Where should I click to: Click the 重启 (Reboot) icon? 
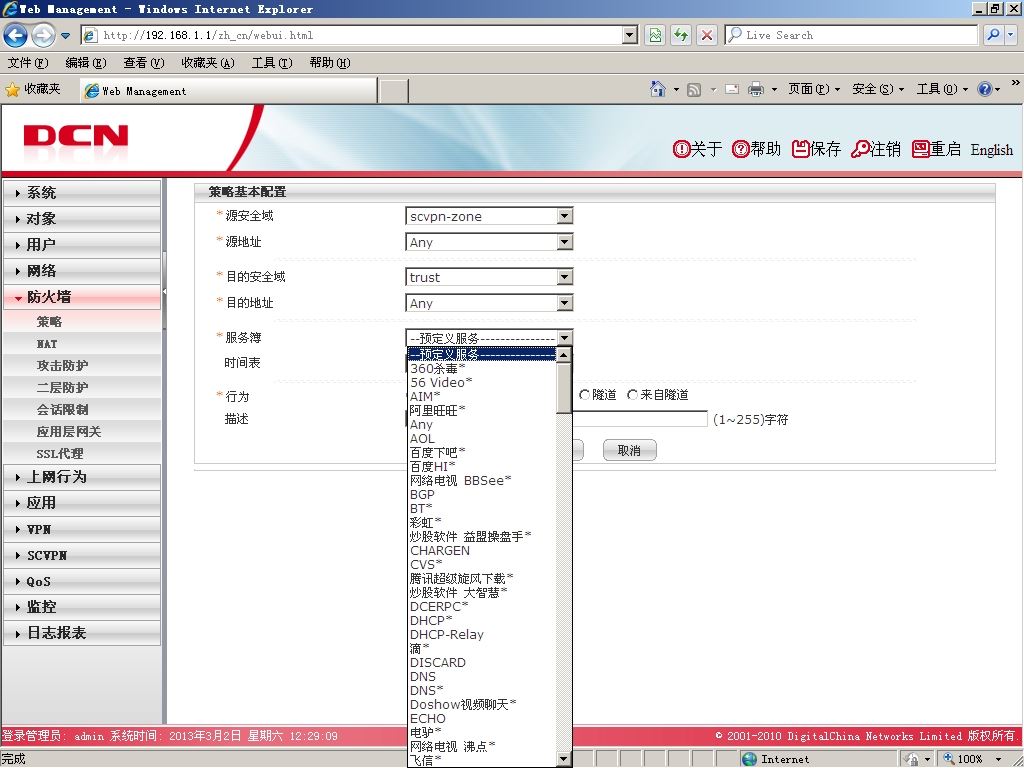pyautogui.click(x=920, y=150)
